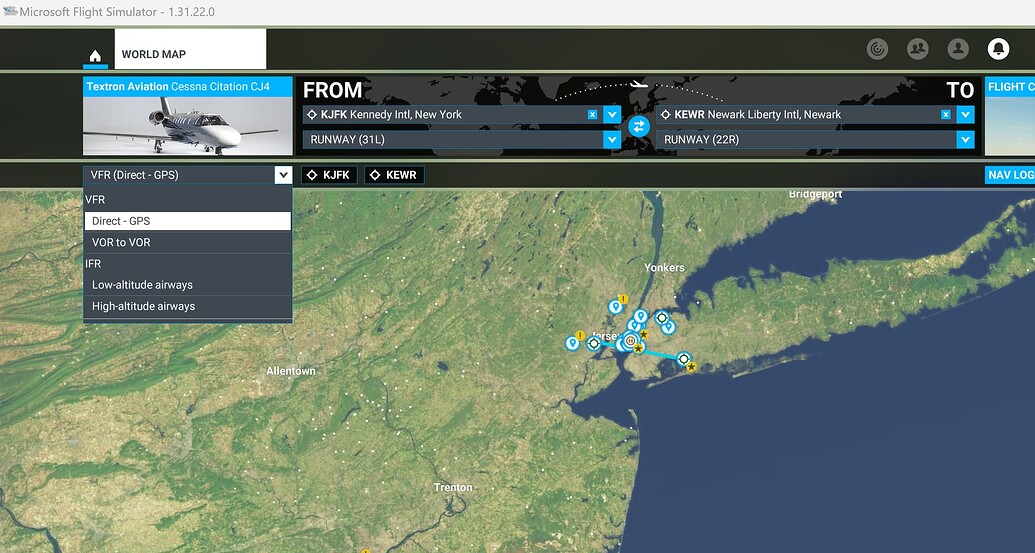This screenshot has height=553, width=1035.
Task: Go to the home screen icon
Action: pos(95,56)
